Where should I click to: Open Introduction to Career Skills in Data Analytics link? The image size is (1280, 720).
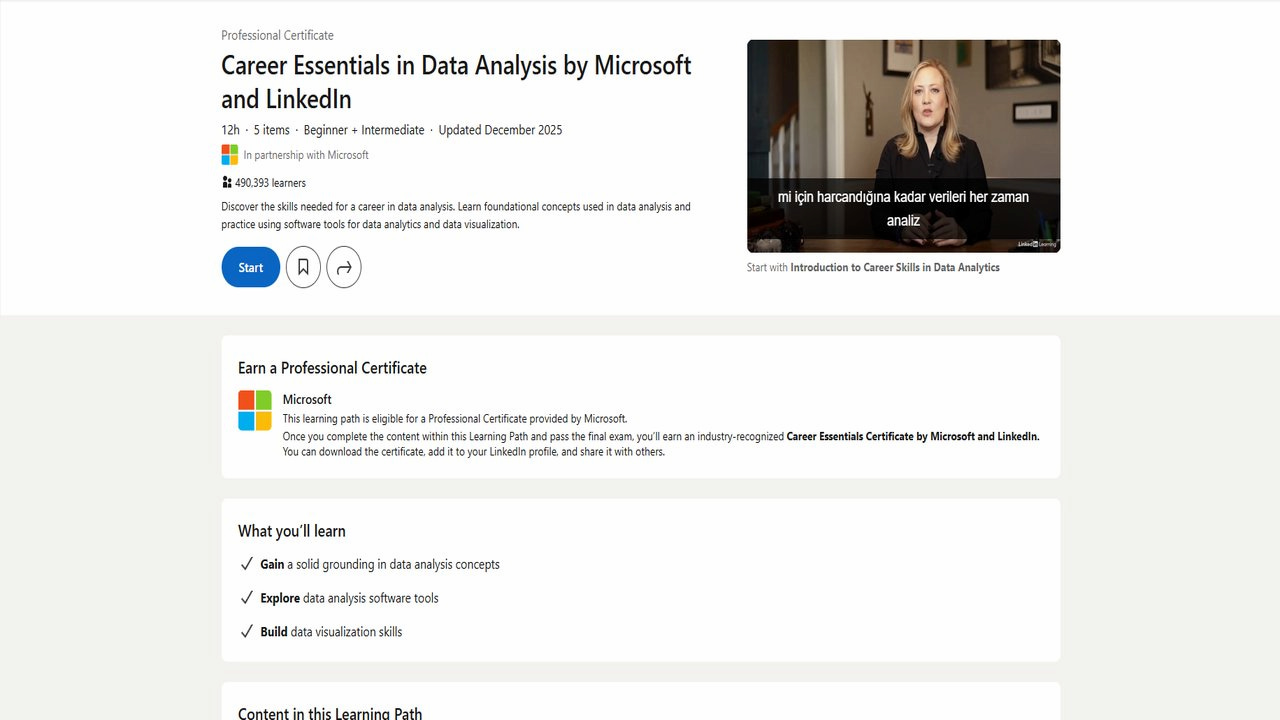pyautogui.click(x=894, y=267)
